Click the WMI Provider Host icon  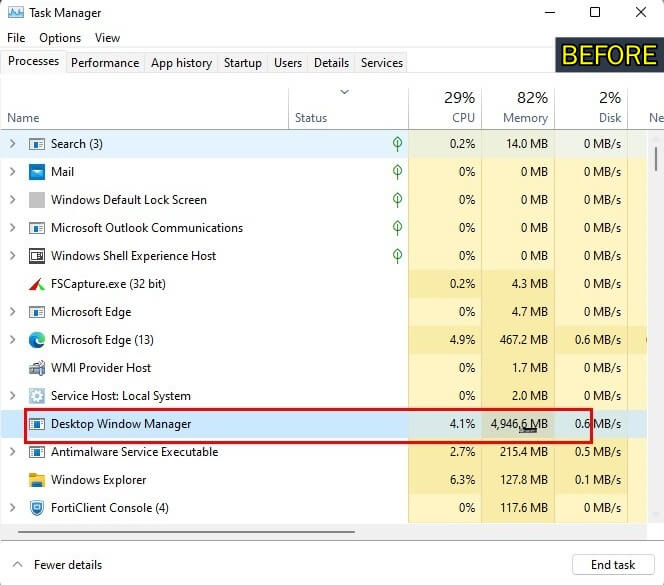(37, 368)
